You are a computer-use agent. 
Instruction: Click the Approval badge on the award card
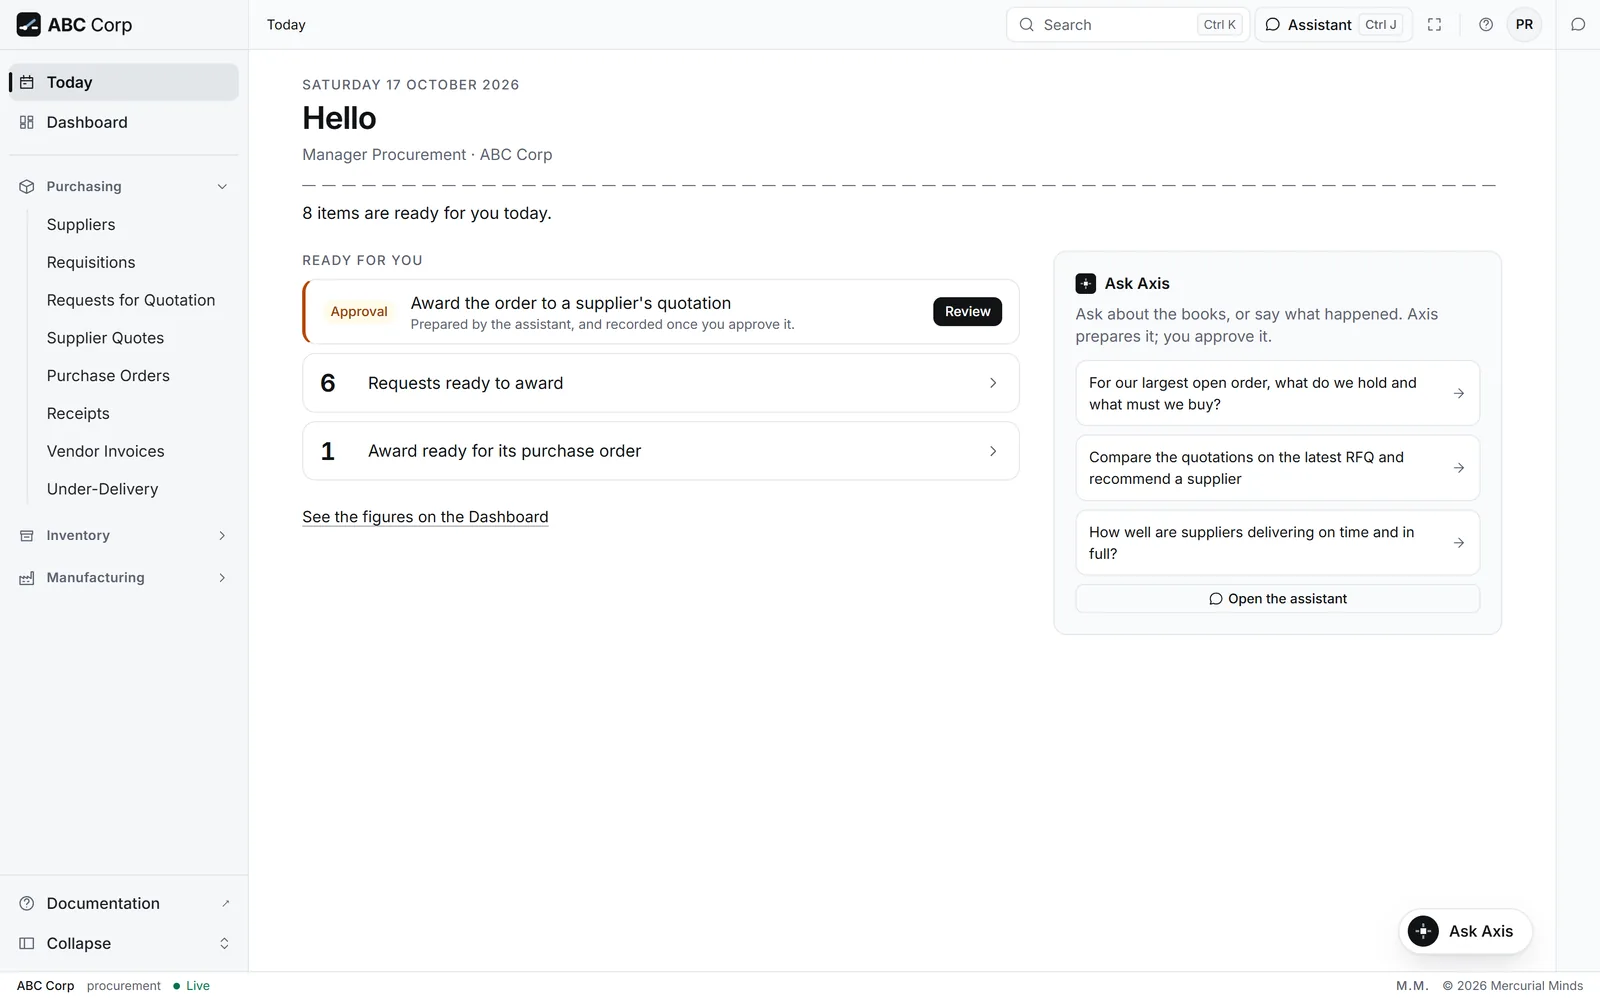point(359,312)
